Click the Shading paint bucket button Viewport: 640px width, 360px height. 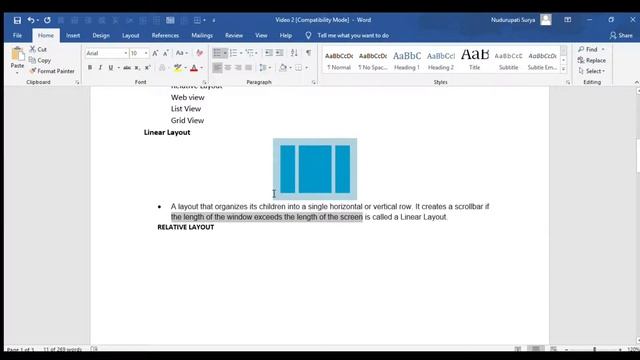[283, 68]
